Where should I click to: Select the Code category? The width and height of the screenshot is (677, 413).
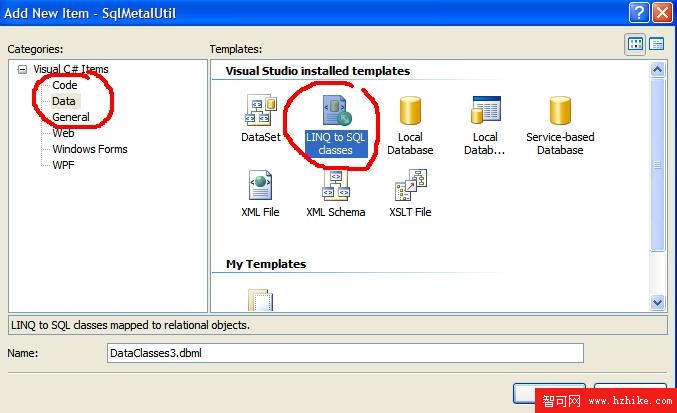[x=65, y=85]
